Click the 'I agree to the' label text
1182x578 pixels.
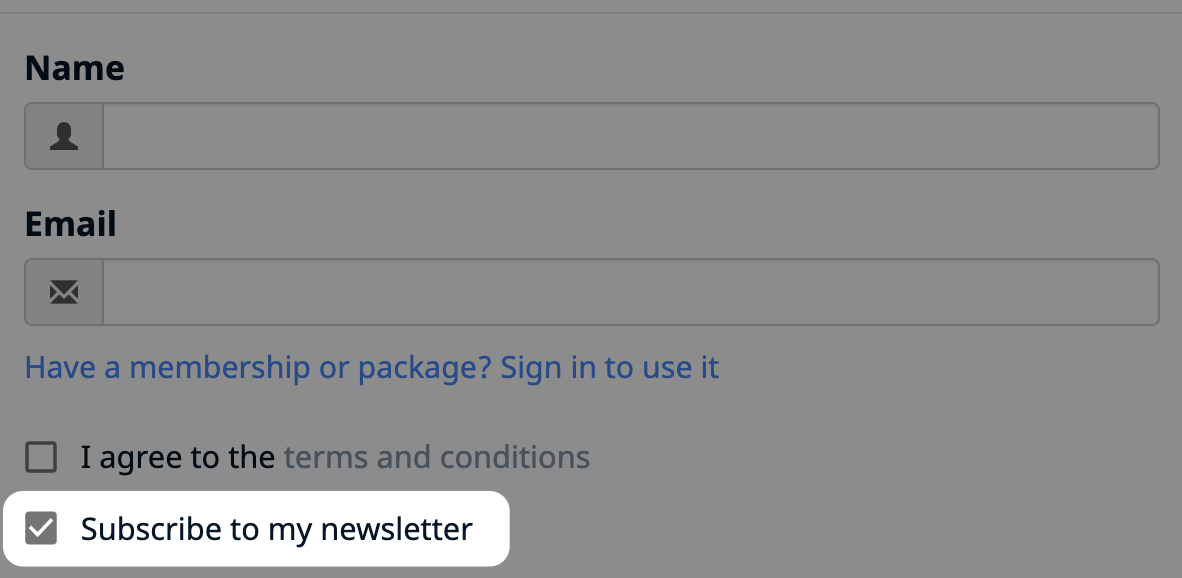178,457
